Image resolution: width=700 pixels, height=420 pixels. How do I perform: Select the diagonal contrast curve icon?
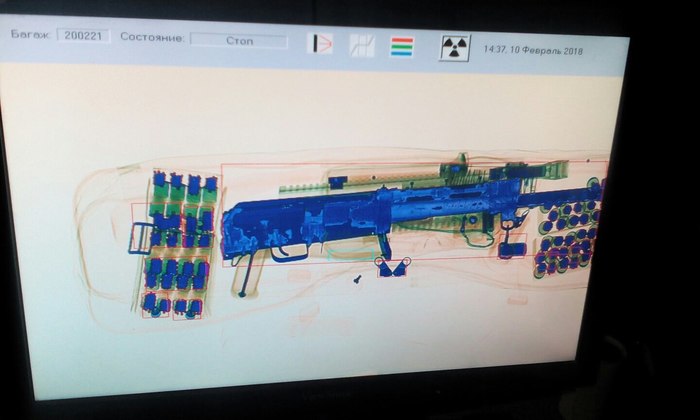[361, 44]
